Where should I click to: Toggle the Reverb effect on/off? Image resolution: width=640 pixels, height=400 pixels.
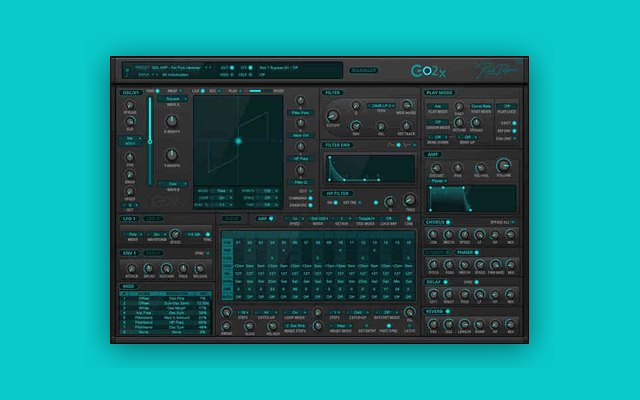[447, 311]
